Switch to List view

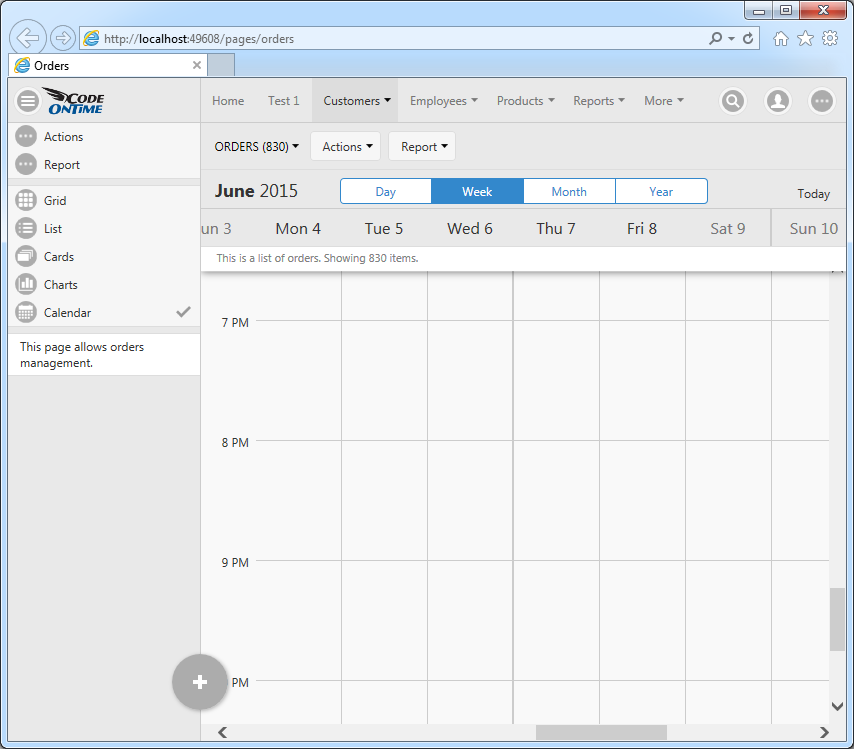point(104,229)
